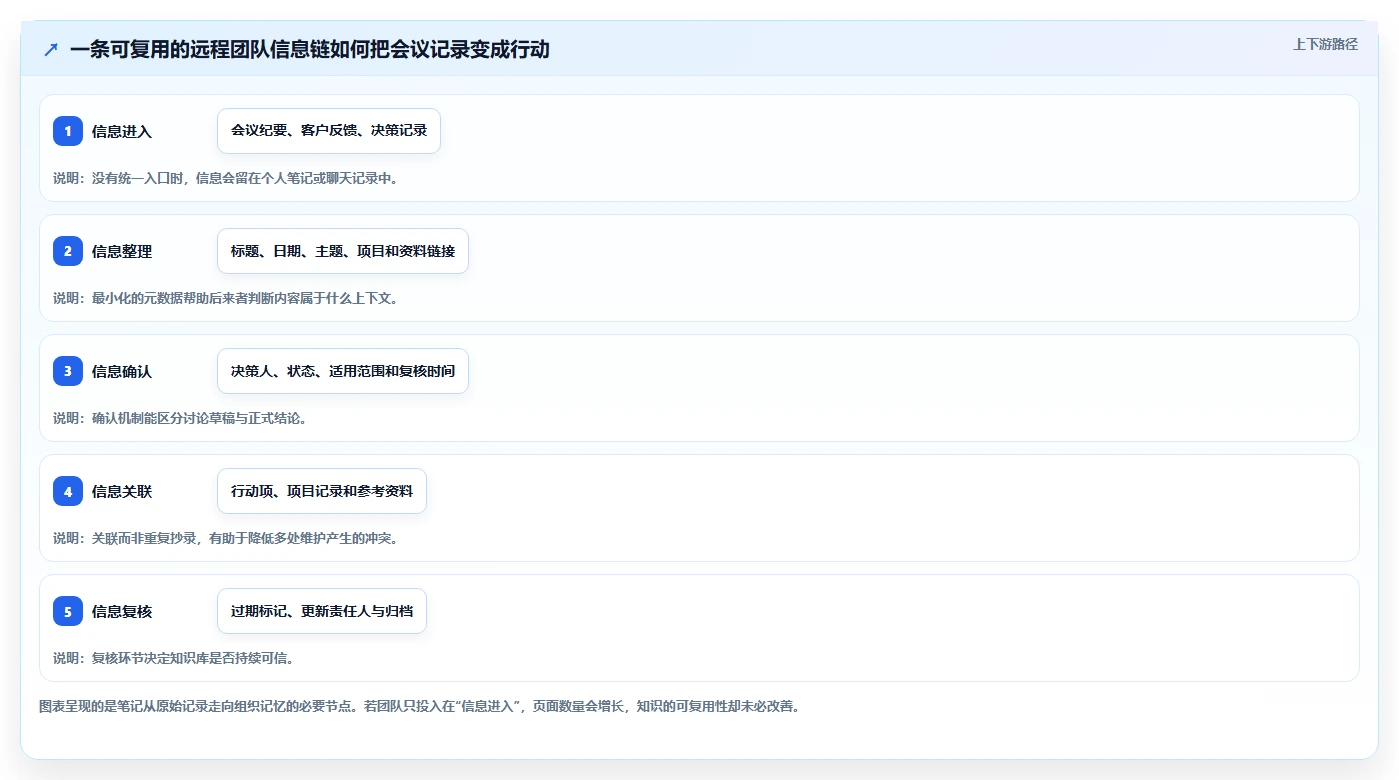Click the 信息确认 stage label
This screenshot has height=780, width=1399.
(x=122, y=371)
